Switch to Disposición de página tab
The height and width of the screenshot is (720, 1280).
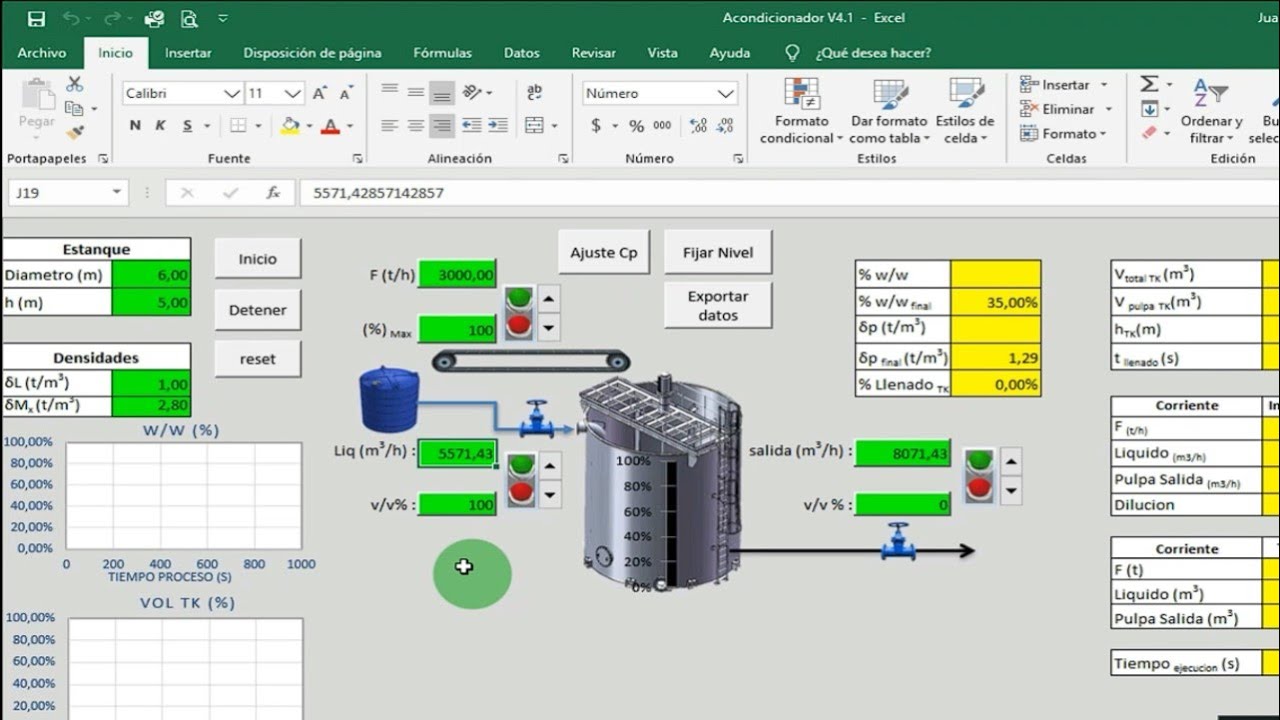click(312, 53)
